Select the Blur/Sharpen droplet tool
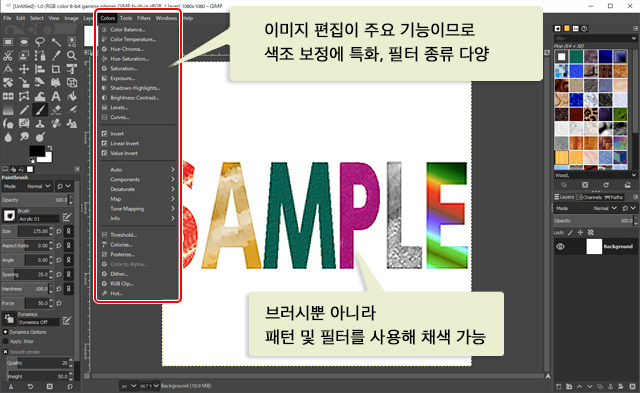Screen dimensions: 640x393 8,137
